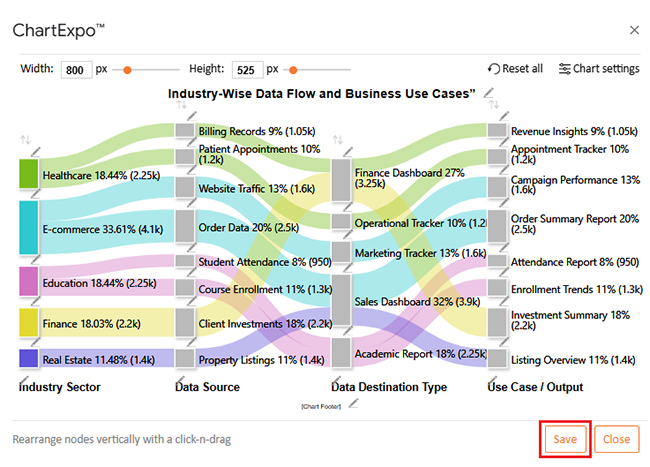Screen dimensions: 650x467
Task: Click the Width pixel input field
Action: (75, 70)
